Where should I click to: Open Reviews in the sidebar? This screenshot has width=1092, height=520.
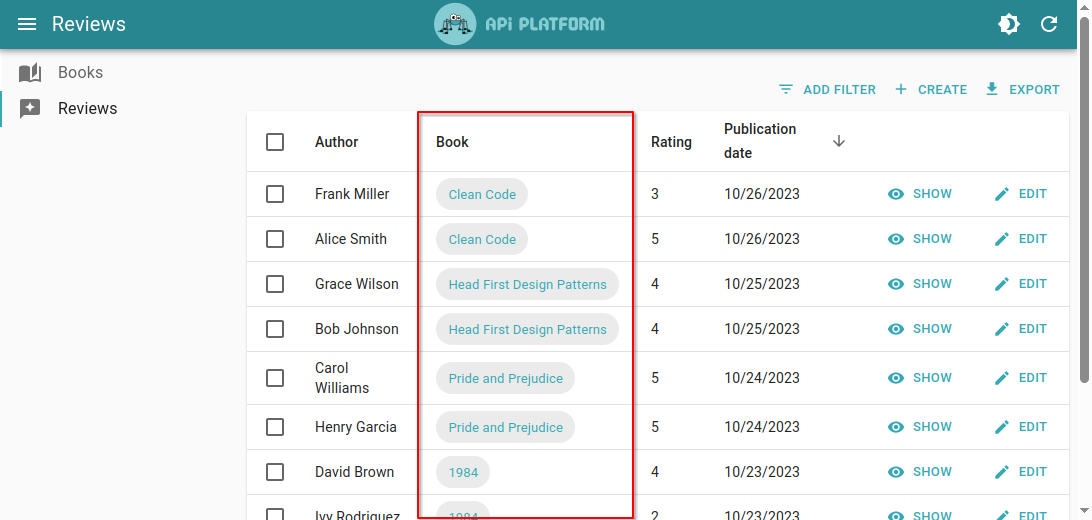click(87, 109)
